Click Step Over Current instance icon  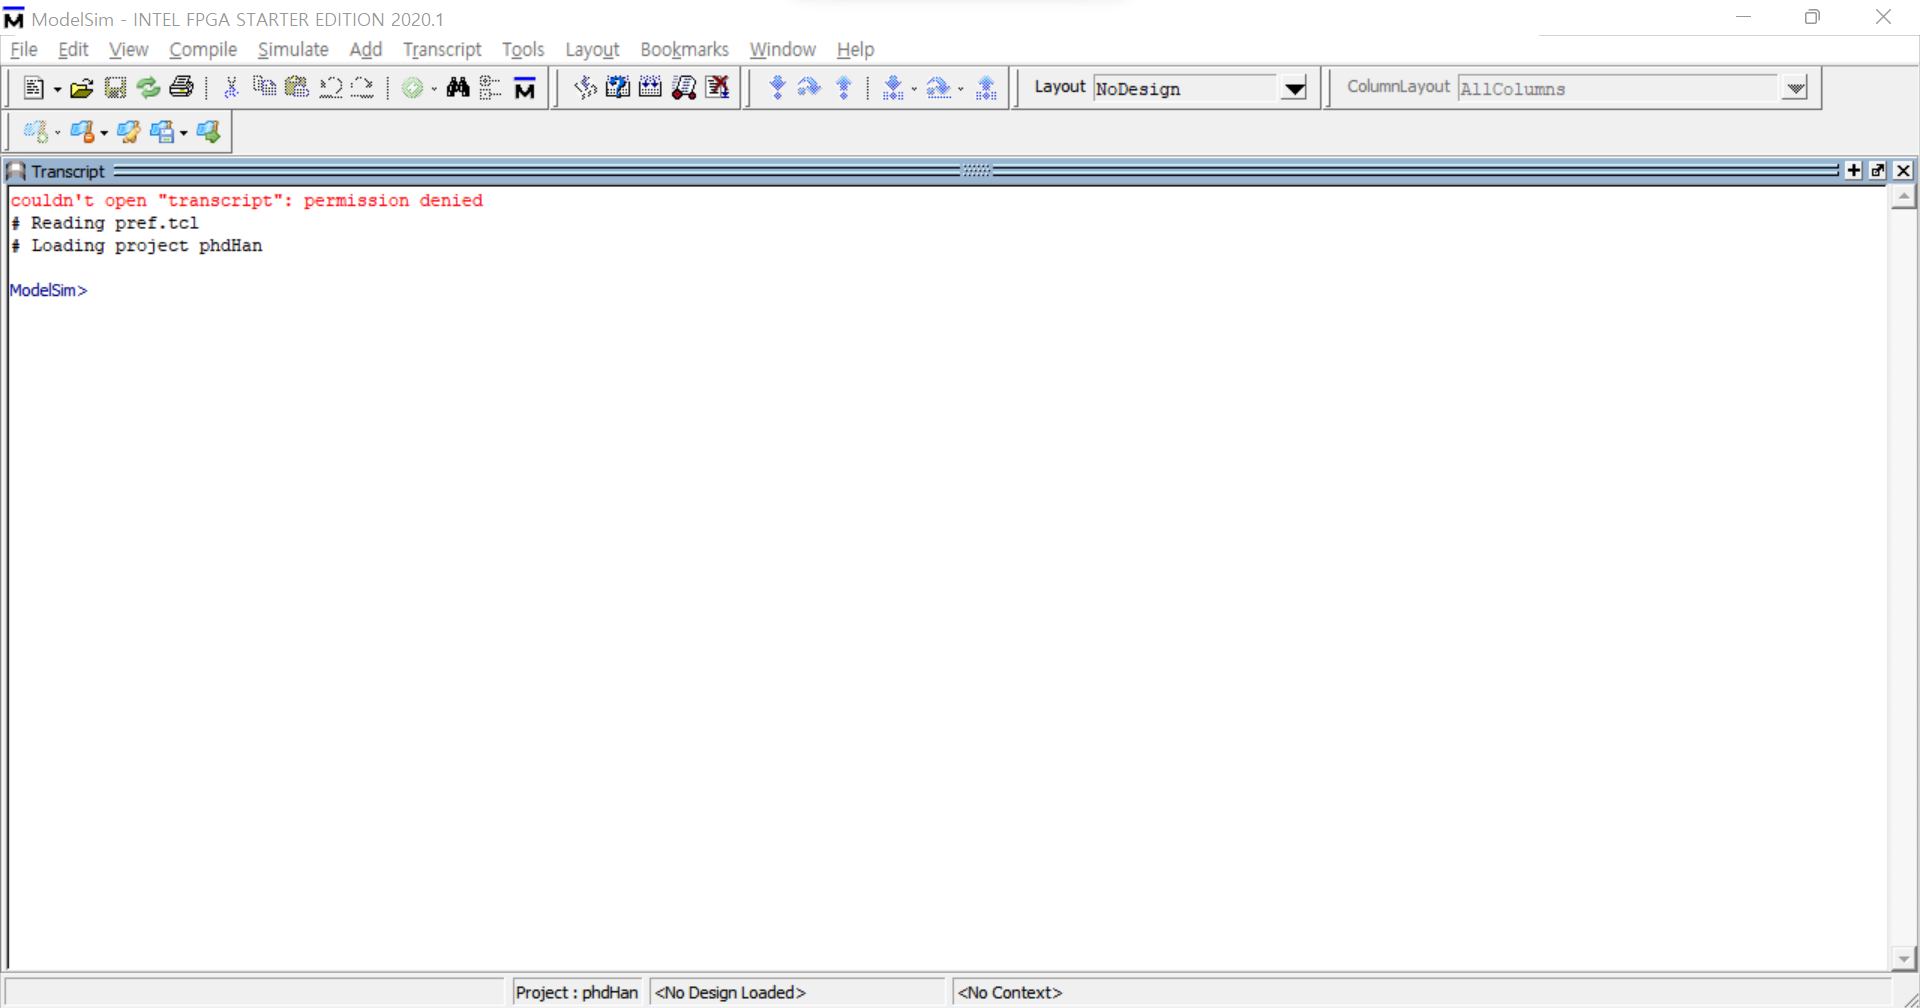pyautogui.click(x=939, y=88)
